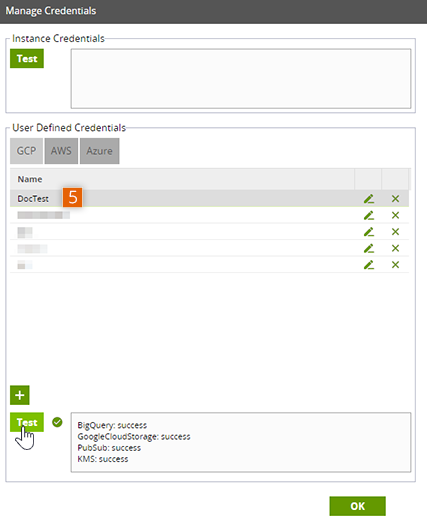
Task: Click the 'BigQuery: success' result line
Action: click(112, 425)
